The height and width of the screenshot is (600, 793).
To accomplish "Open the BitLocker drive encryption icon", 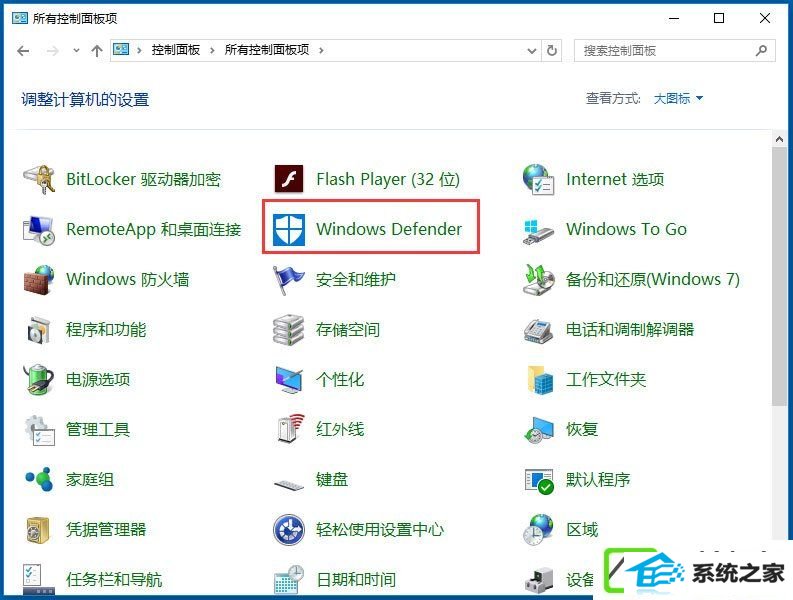I will (39, 179).
